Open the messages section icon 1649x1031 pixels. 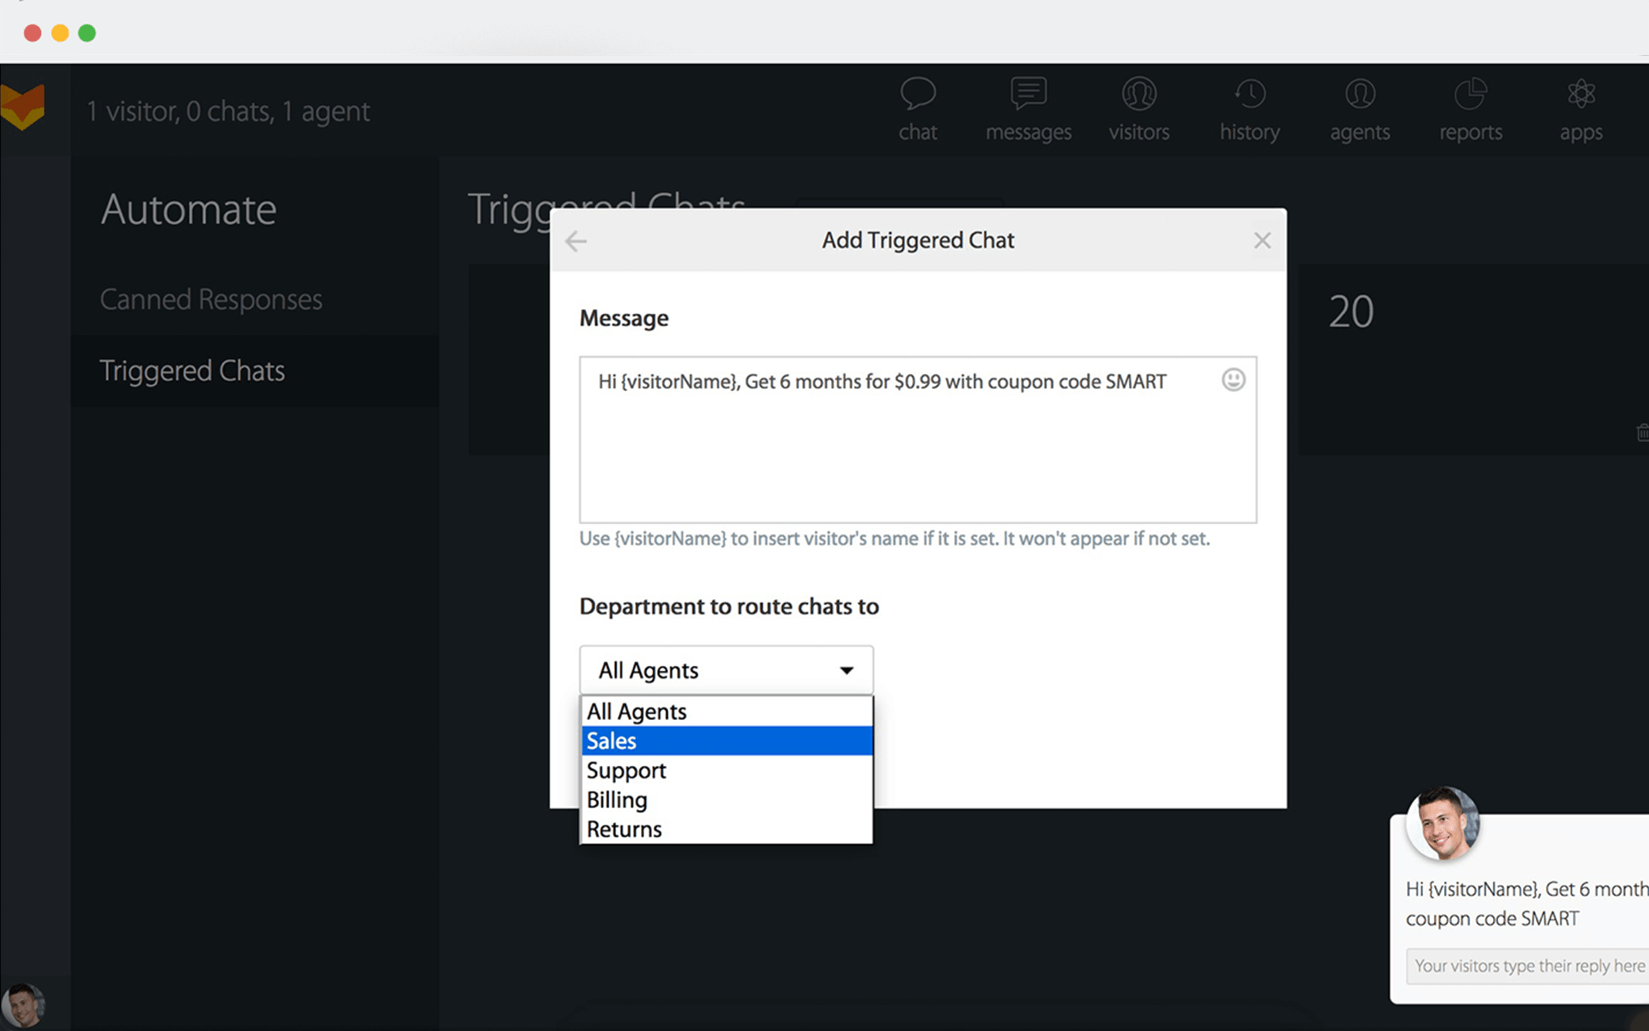[x=1028, y=110]
